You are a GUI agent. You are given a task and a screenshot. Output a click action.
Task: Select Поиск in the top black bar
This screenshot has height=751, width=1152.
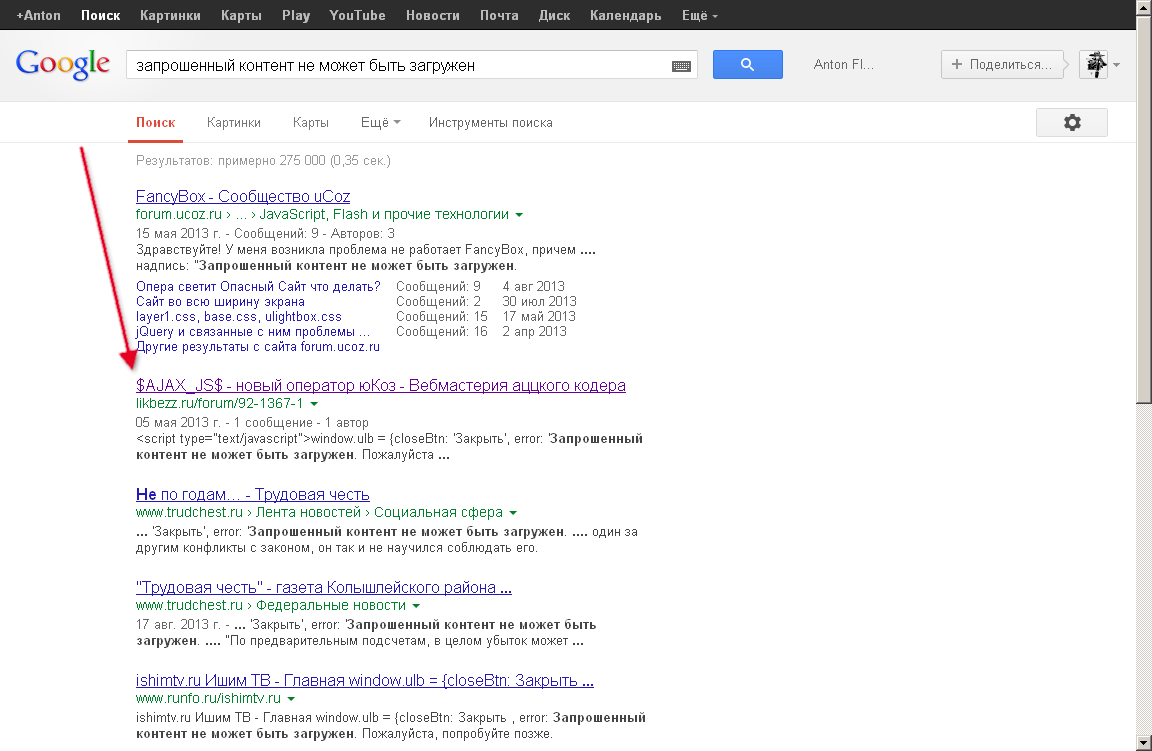(101, 15)
